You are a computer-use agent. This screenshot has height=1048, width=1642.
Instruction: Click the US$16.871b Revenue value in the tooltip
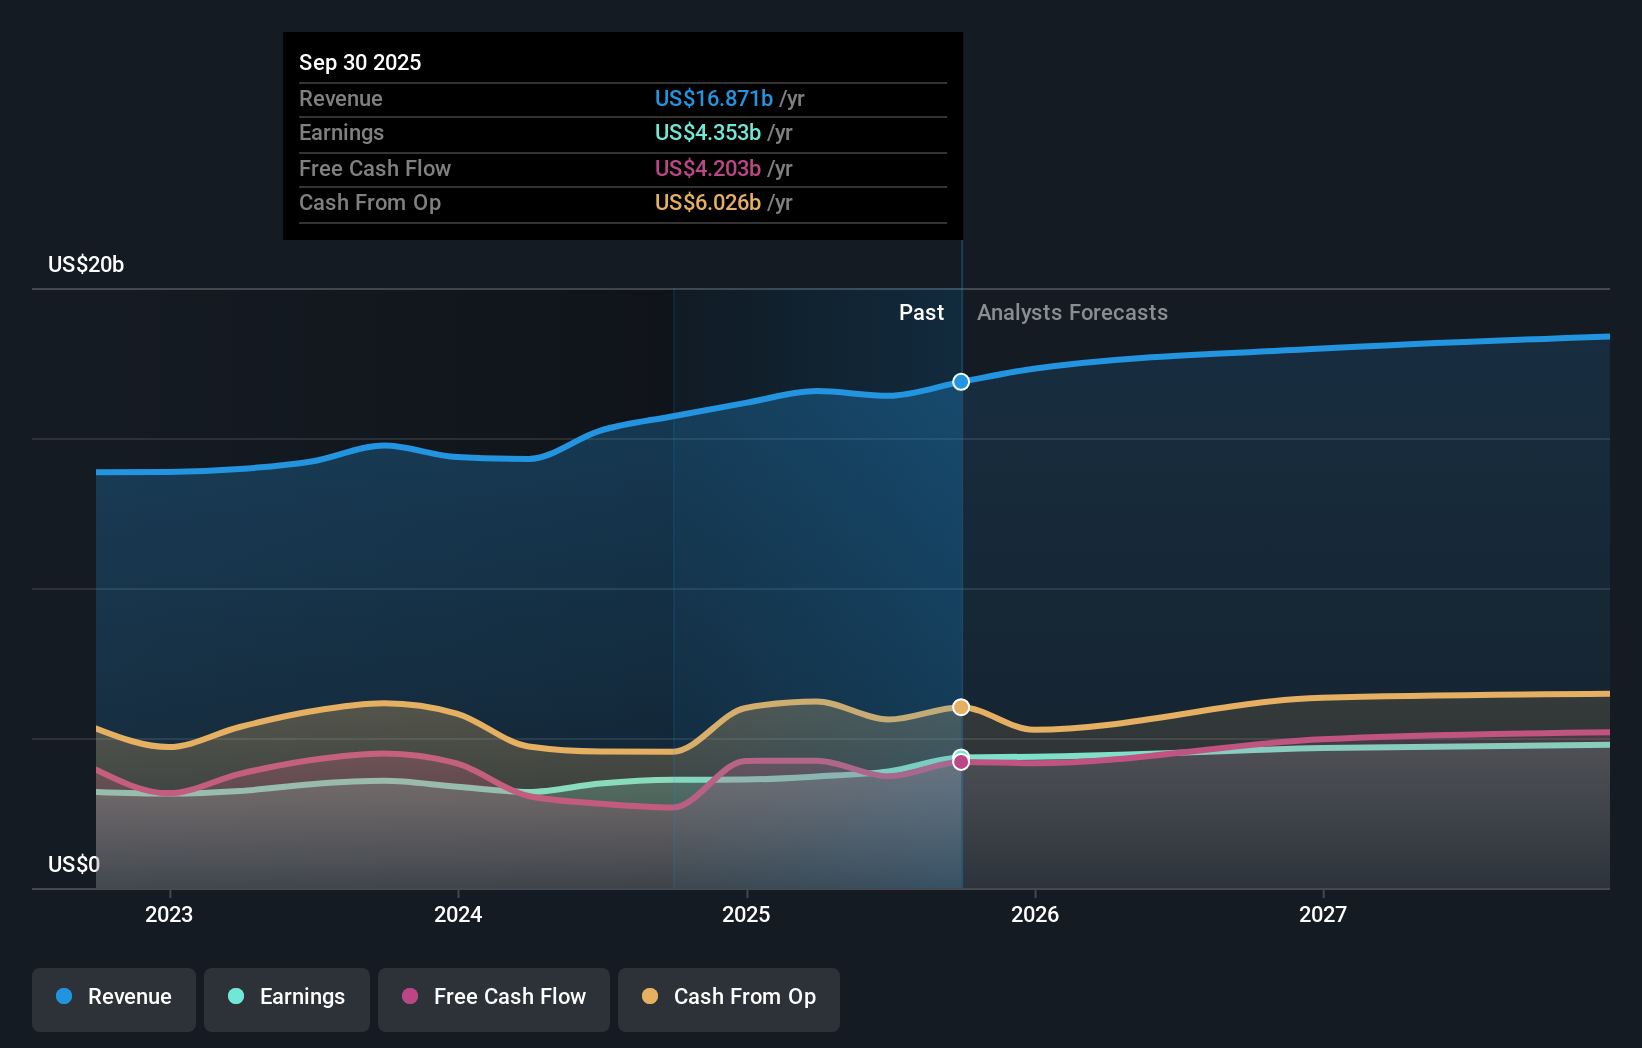713,99
